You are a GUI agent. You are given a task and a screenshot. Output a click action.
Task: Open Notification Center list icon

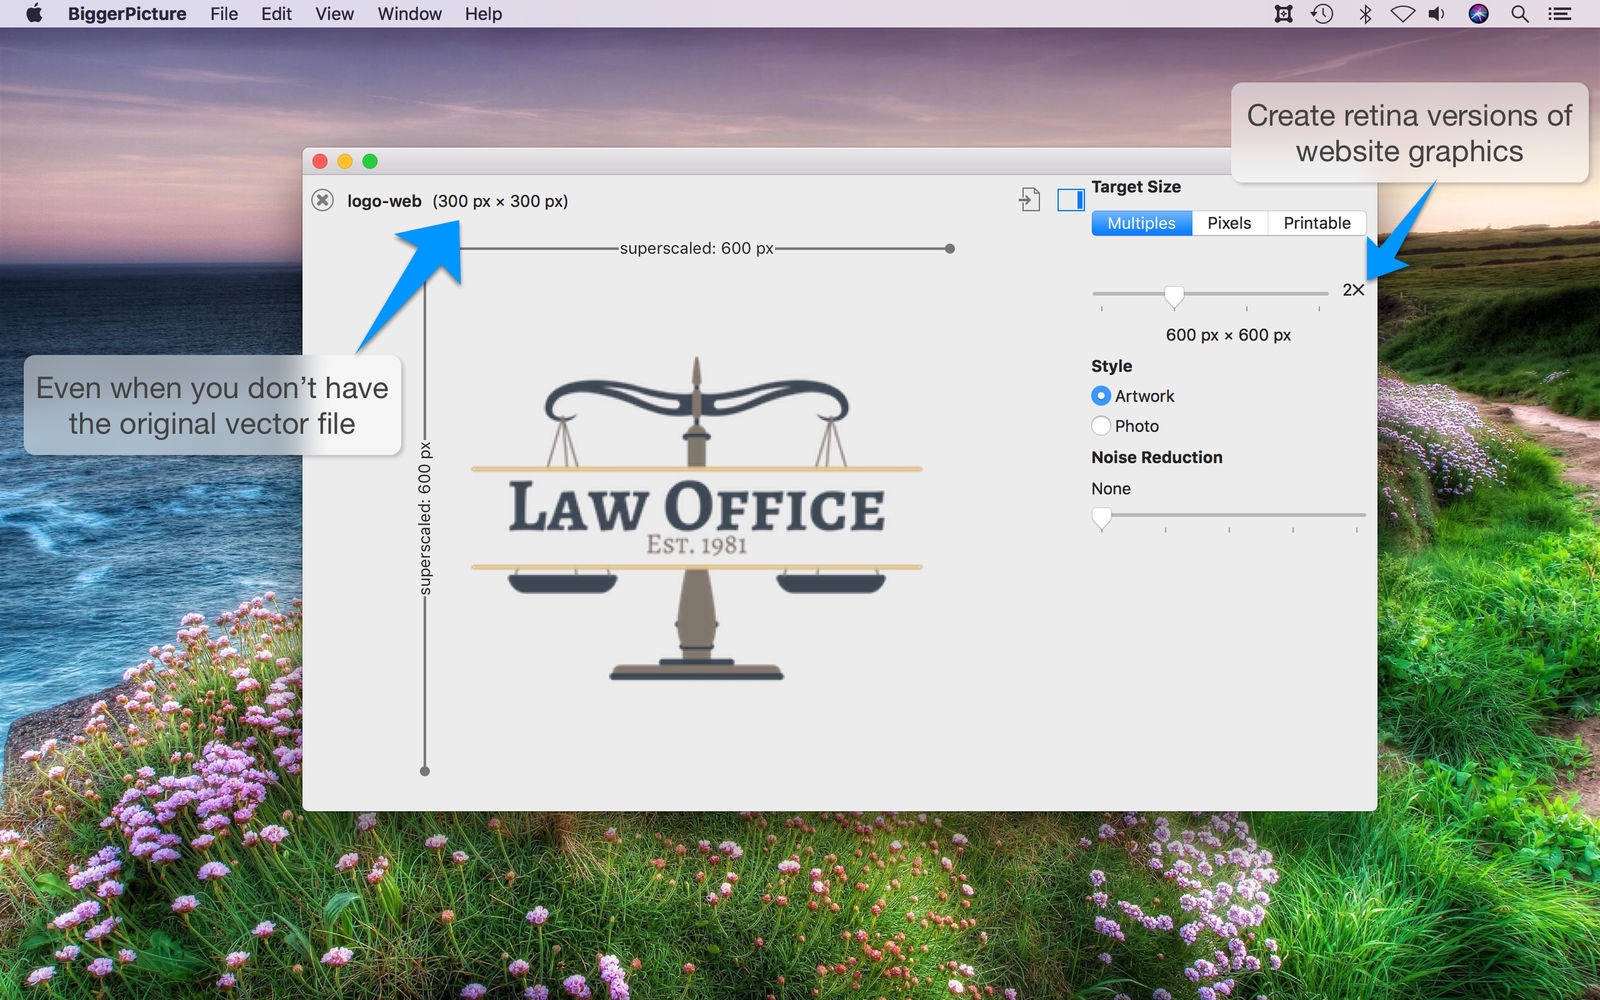tap(1559, 14)
